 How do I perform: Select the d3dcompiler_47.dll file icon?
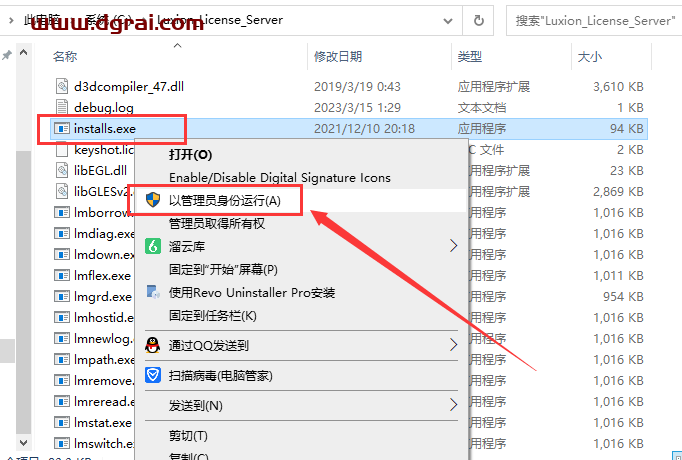[x=62, y=86]
